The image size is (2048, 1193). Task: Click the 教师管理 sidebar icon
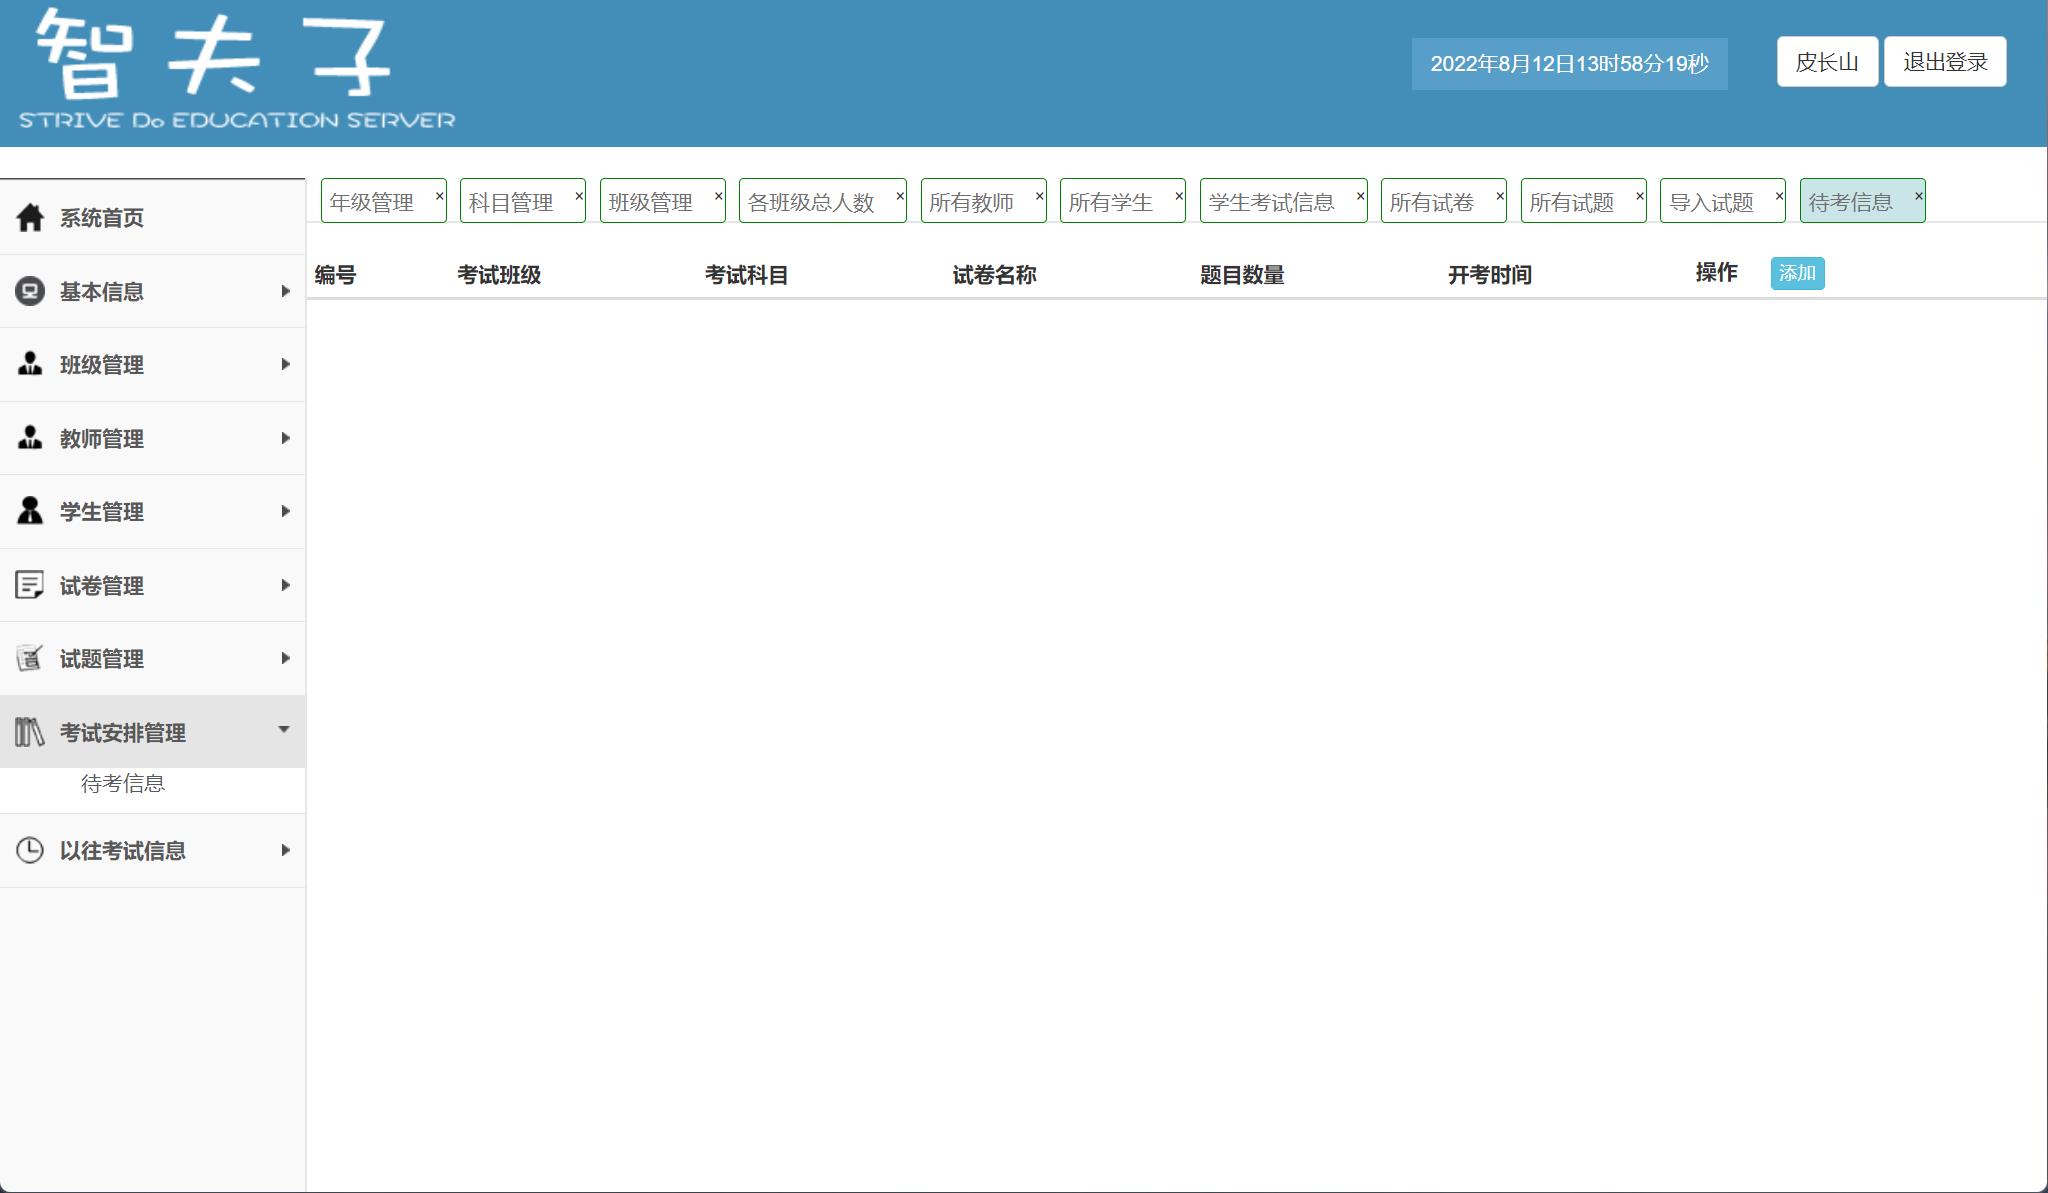click(30, 438)
